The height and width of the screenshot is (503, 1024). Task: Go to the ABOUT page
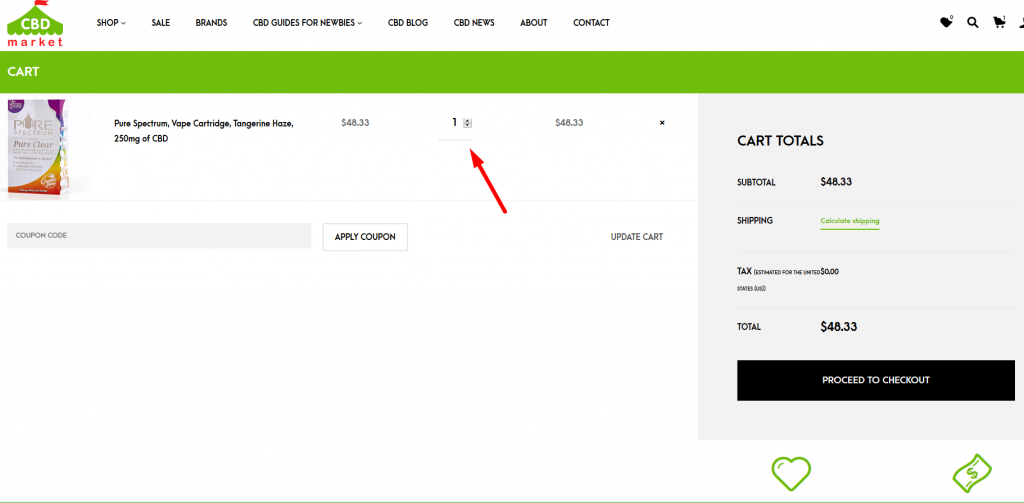pyautogui.click(x=534, y=23)
